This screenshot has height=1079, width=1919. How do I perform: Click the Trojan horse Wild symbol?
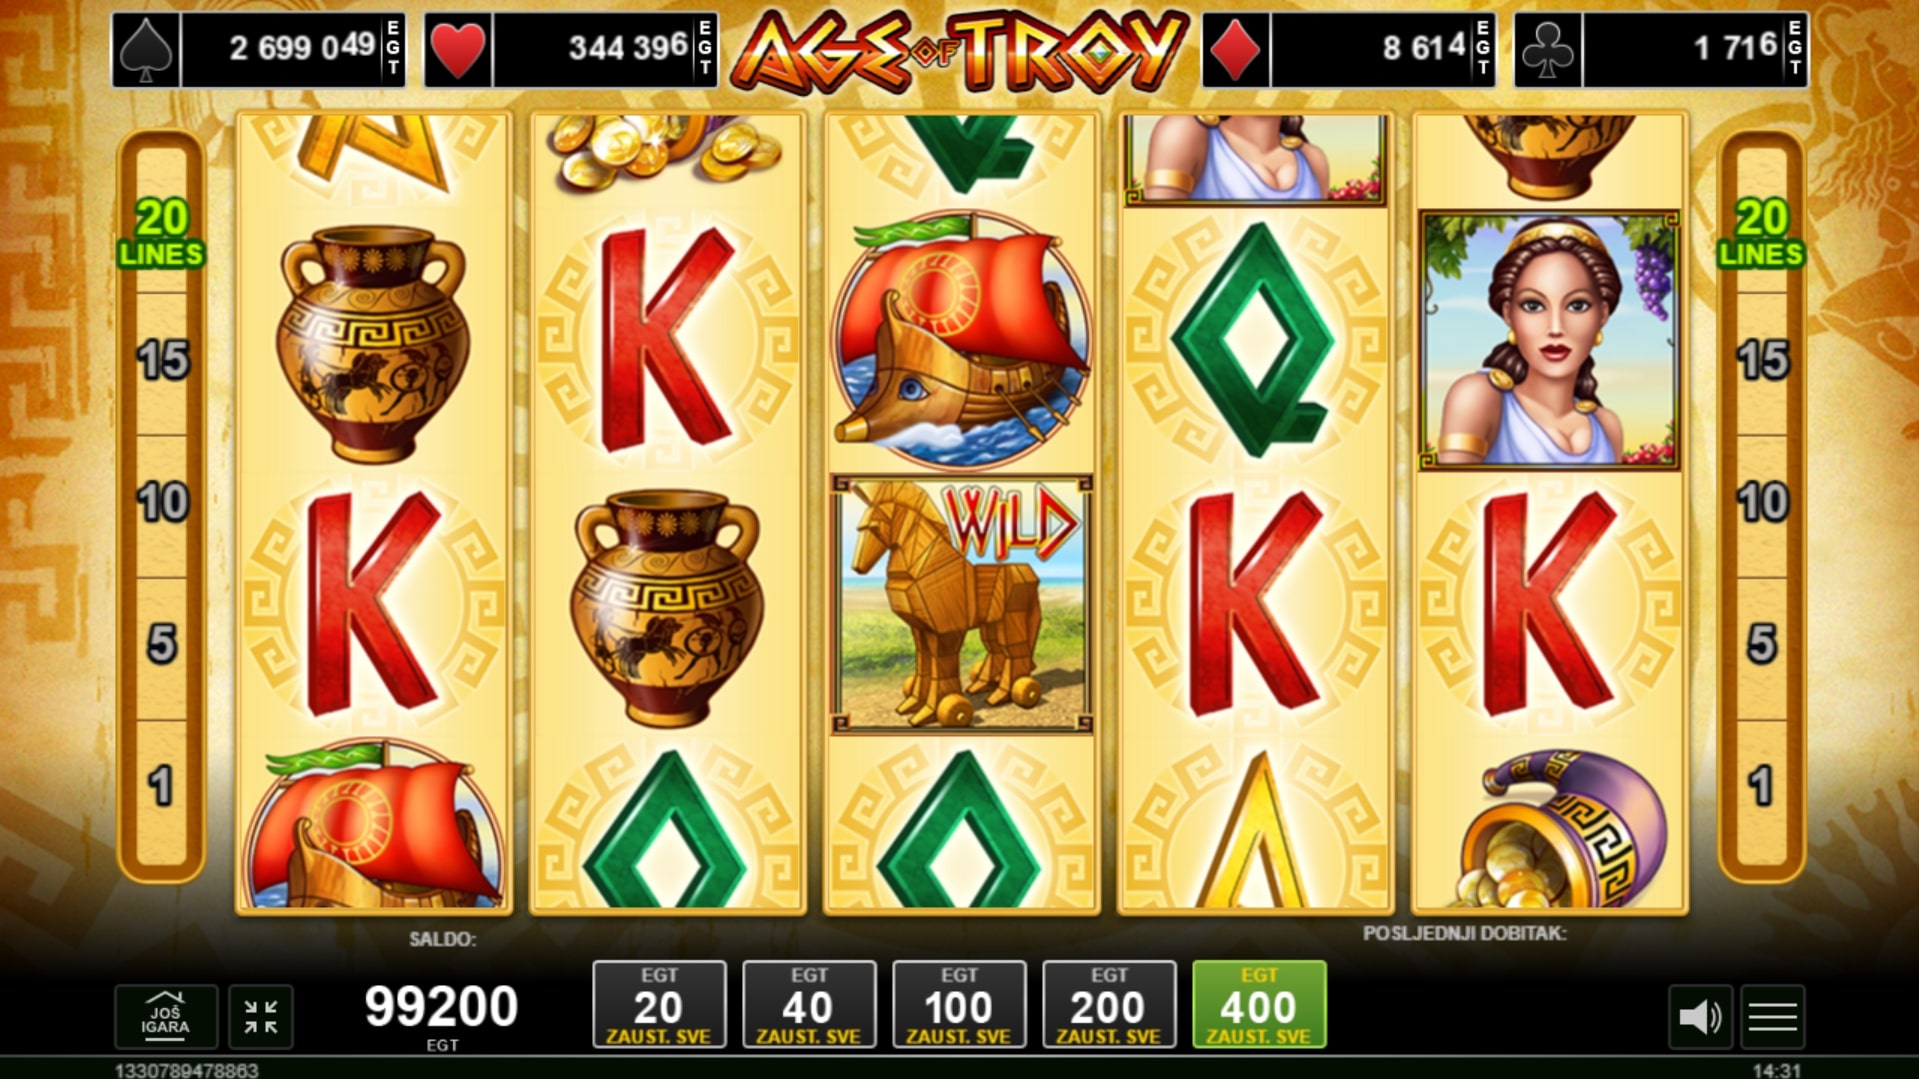pyautogui.click(x=962, y=605)
